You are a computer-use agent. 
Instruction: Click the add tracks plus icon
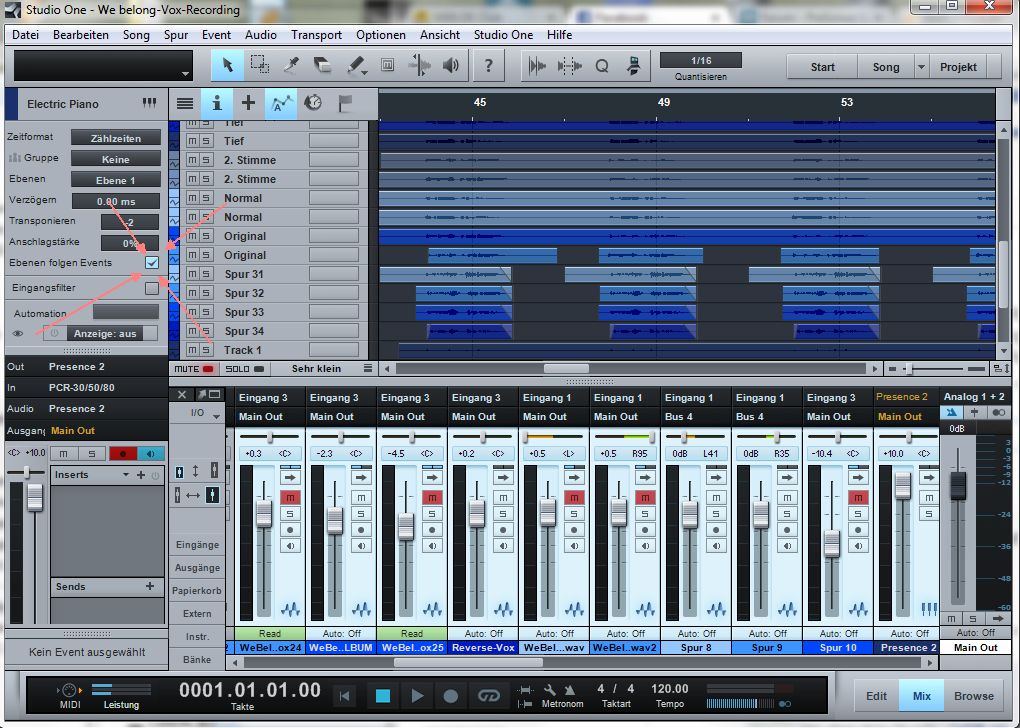click(248, 103)
